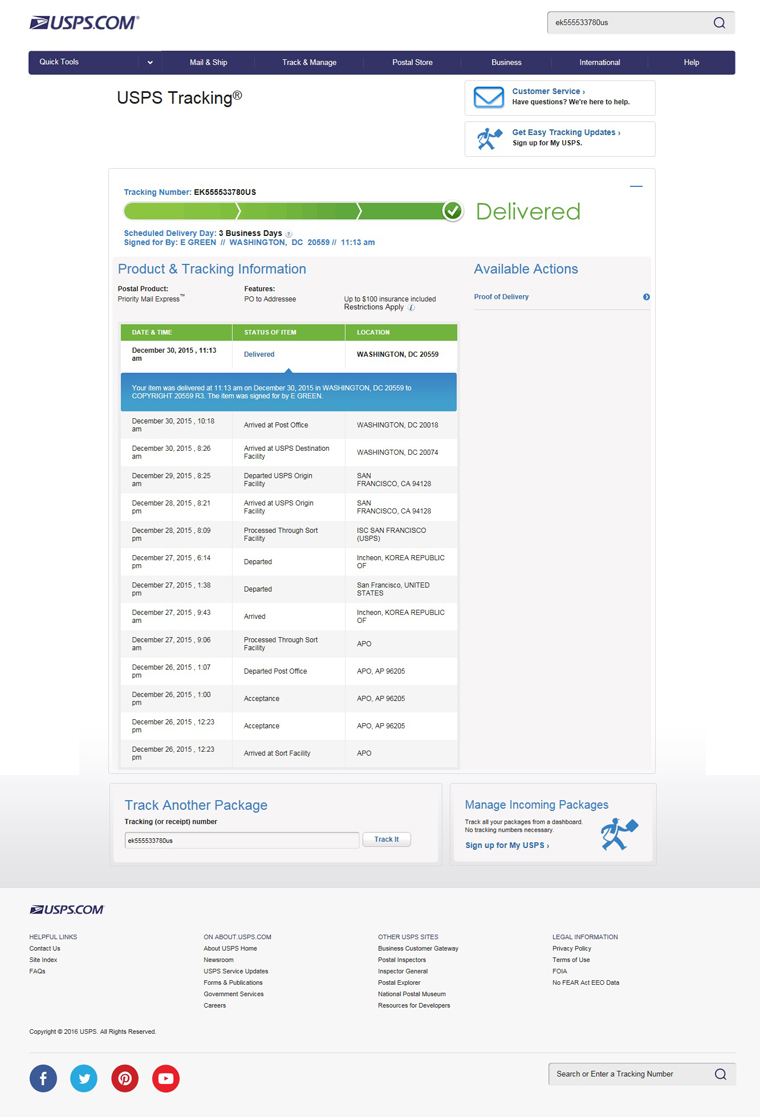Open the Mail & Ship menu
The height and width of the screenshot is (1117, 760).
click(208, 62)
